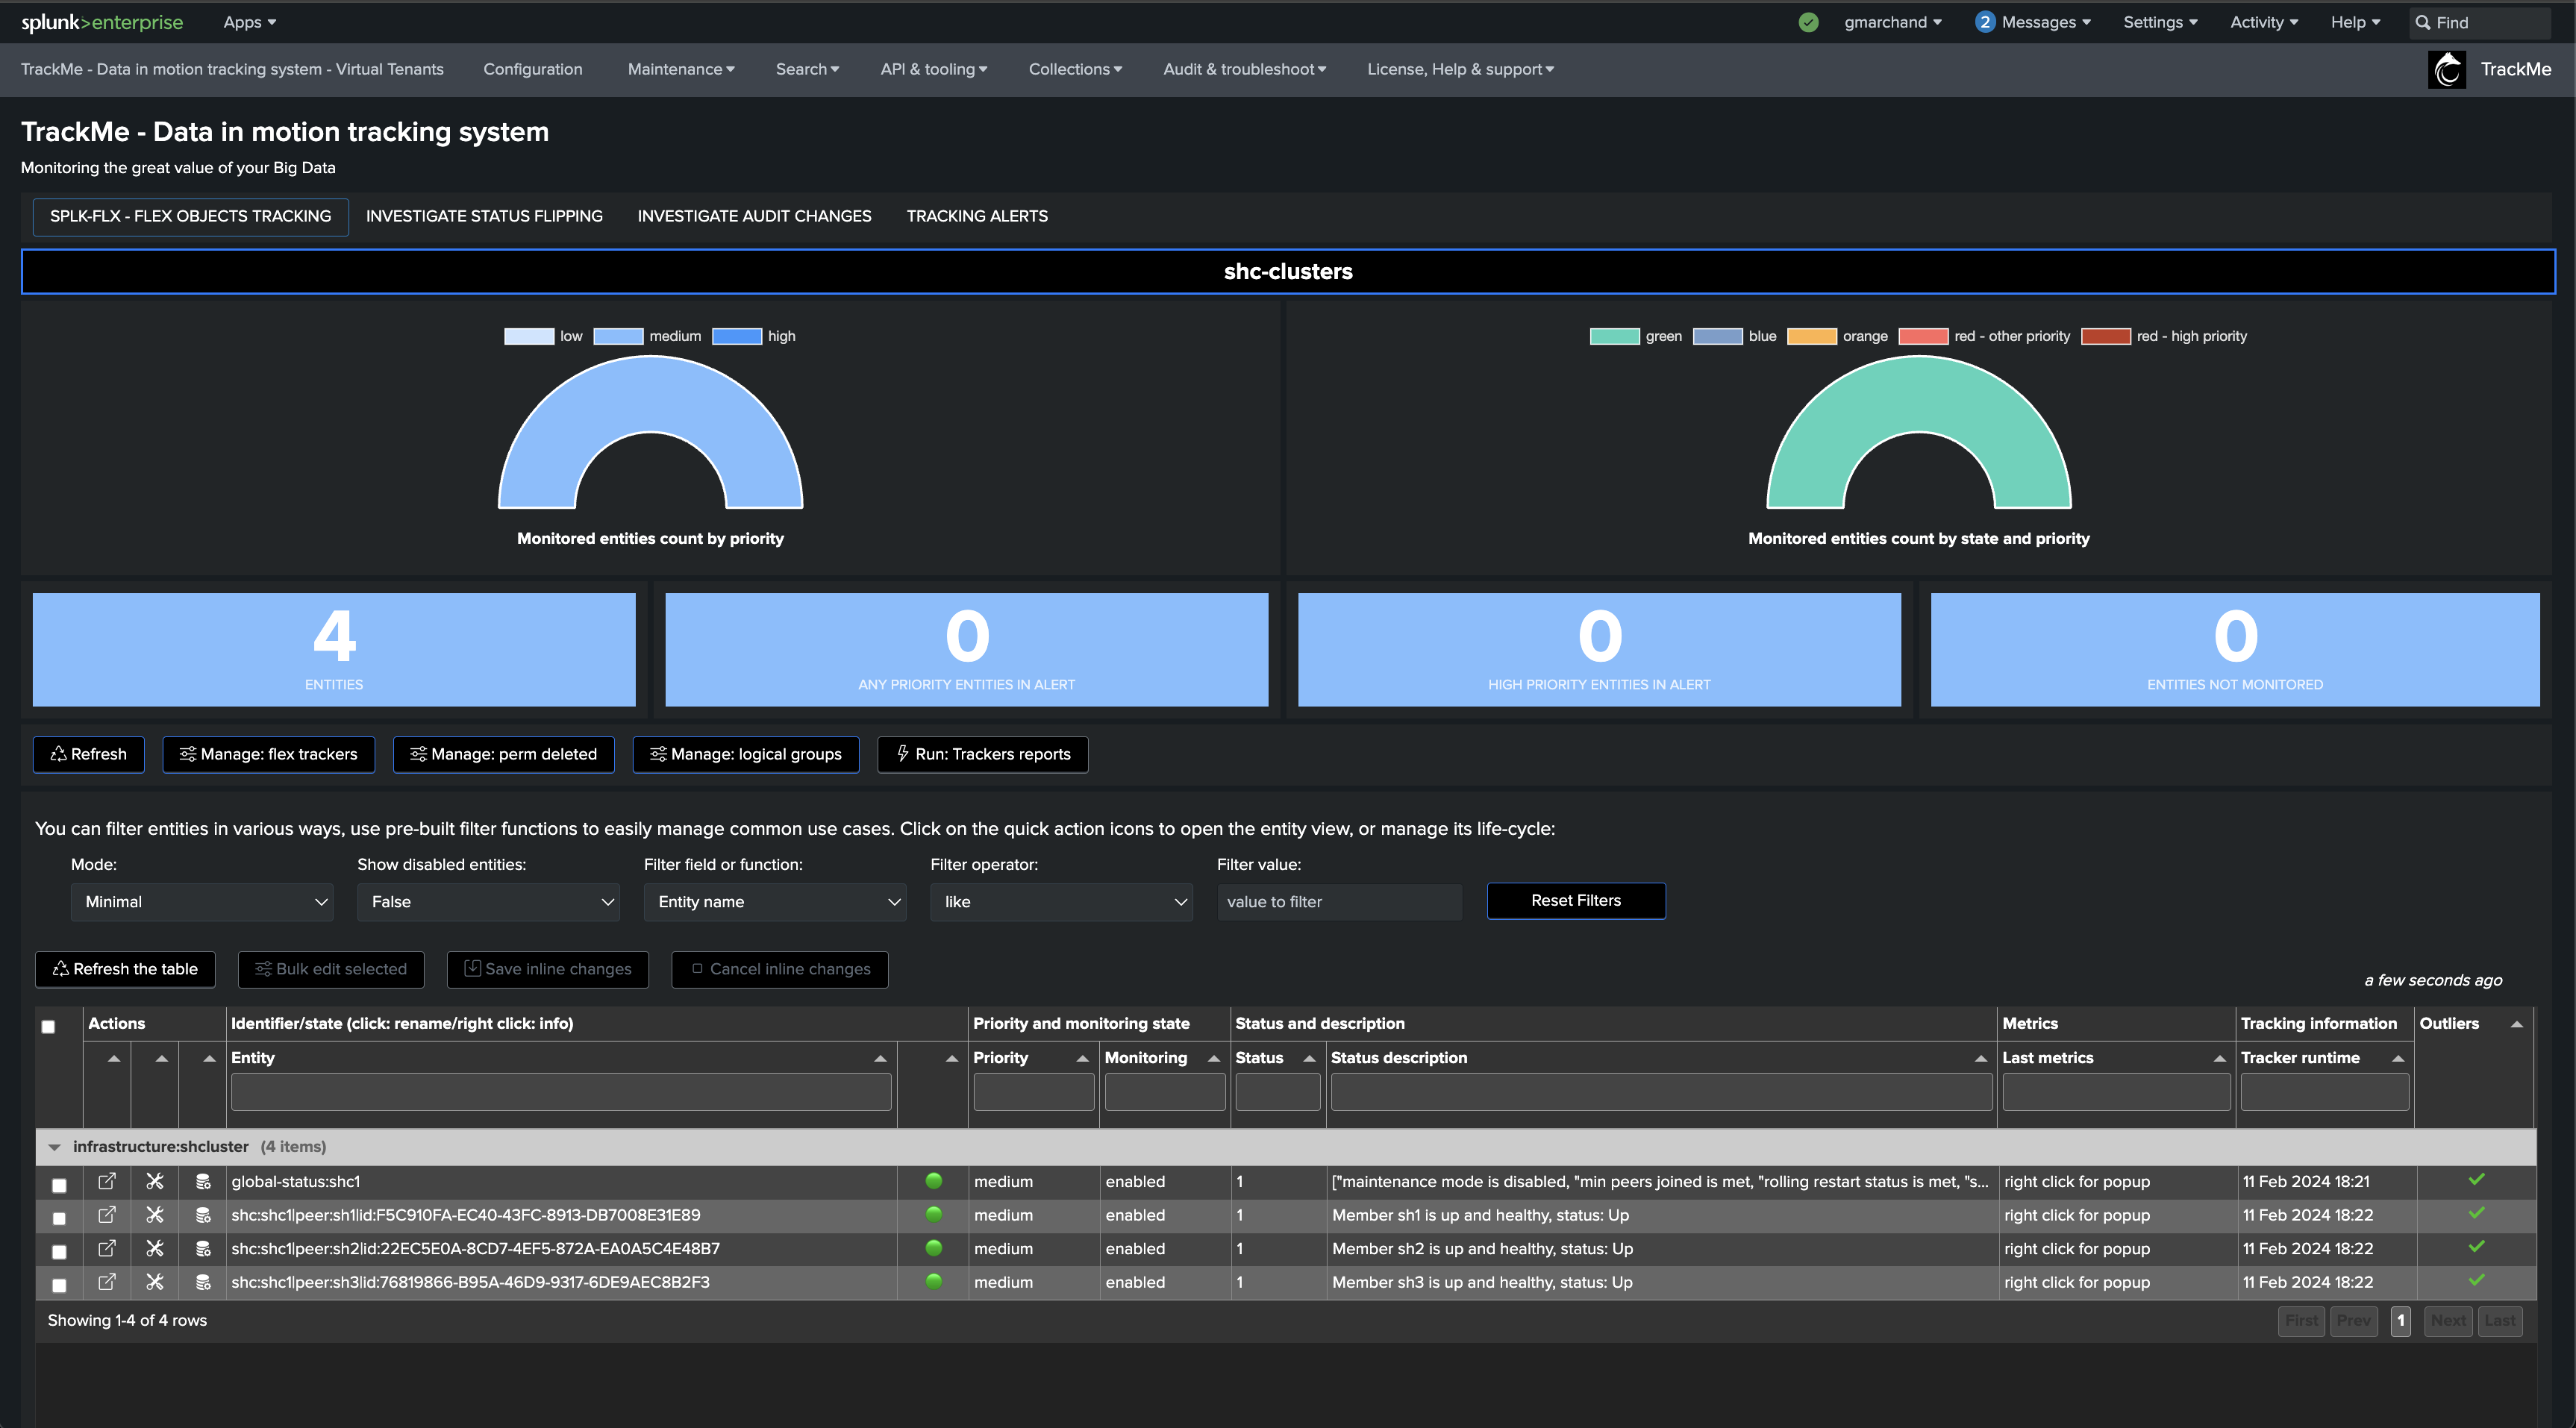Image resolution: width=2576 pixels, height=1428 pixels.
Task: Click tools icon for global-status:shc1 row
Action: [x=155, y=1181]
